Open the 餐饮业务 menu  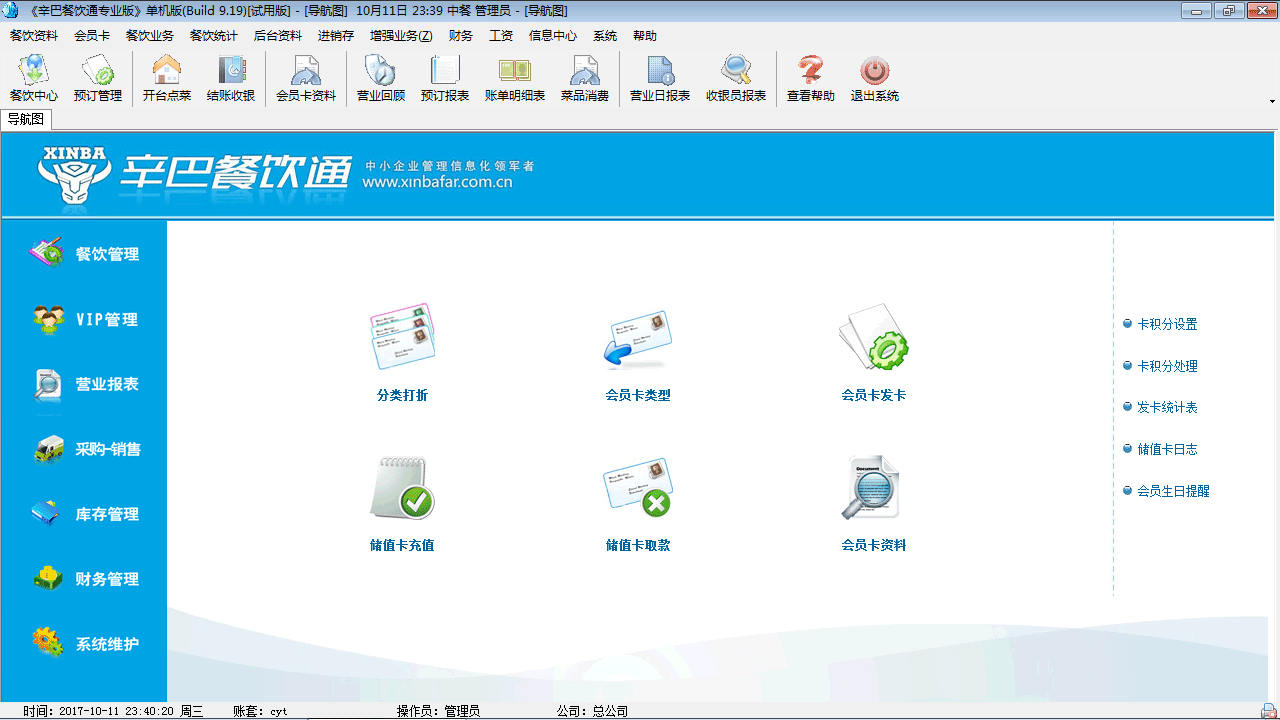coord(150,36)
